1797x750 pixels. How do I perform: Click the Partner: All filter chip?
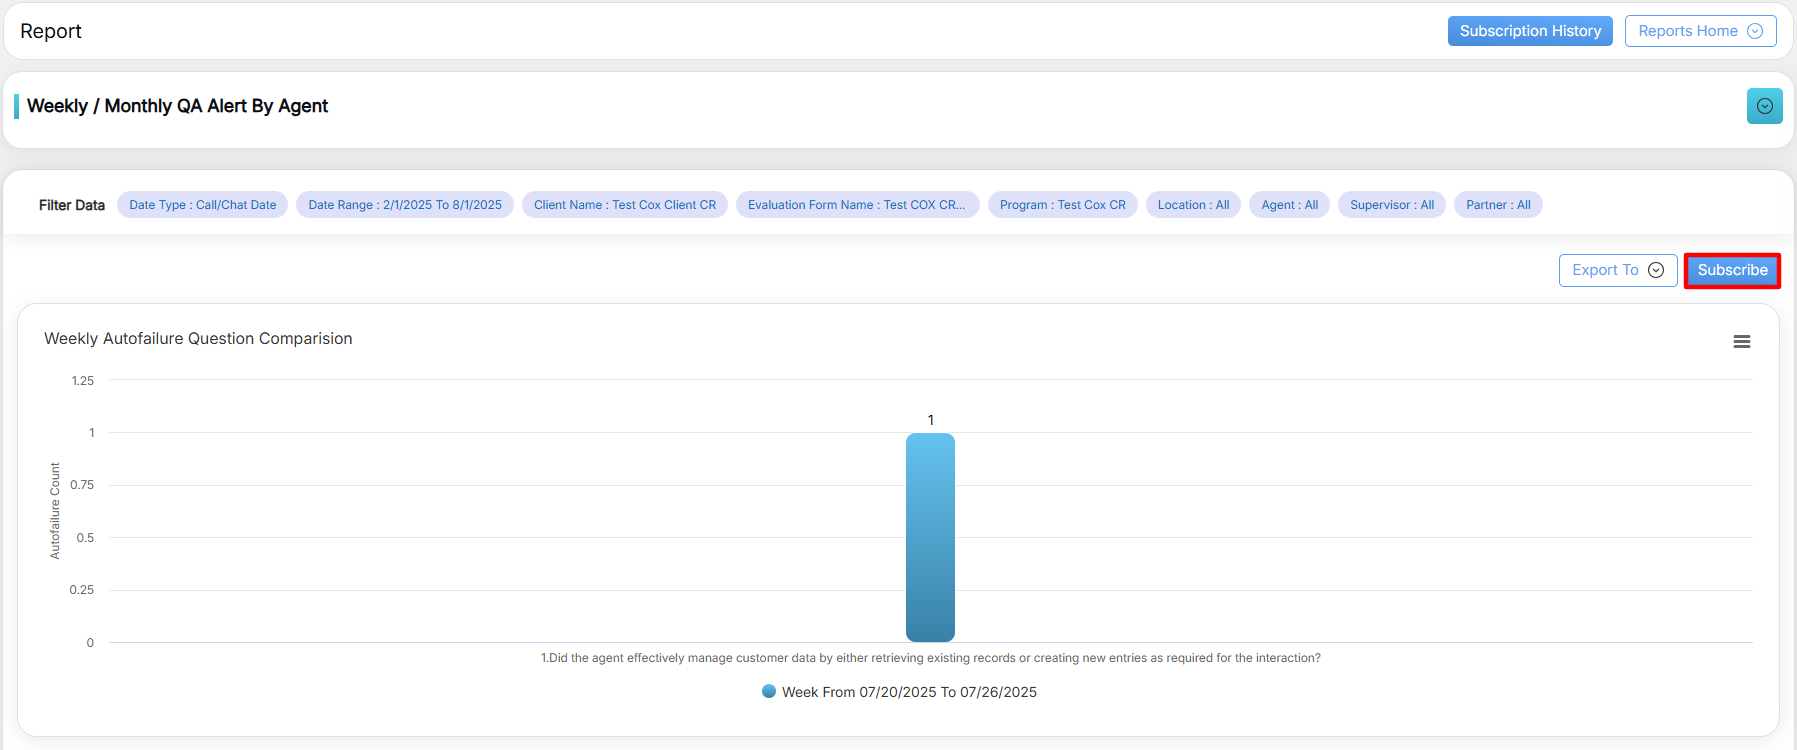[1497, 205]
